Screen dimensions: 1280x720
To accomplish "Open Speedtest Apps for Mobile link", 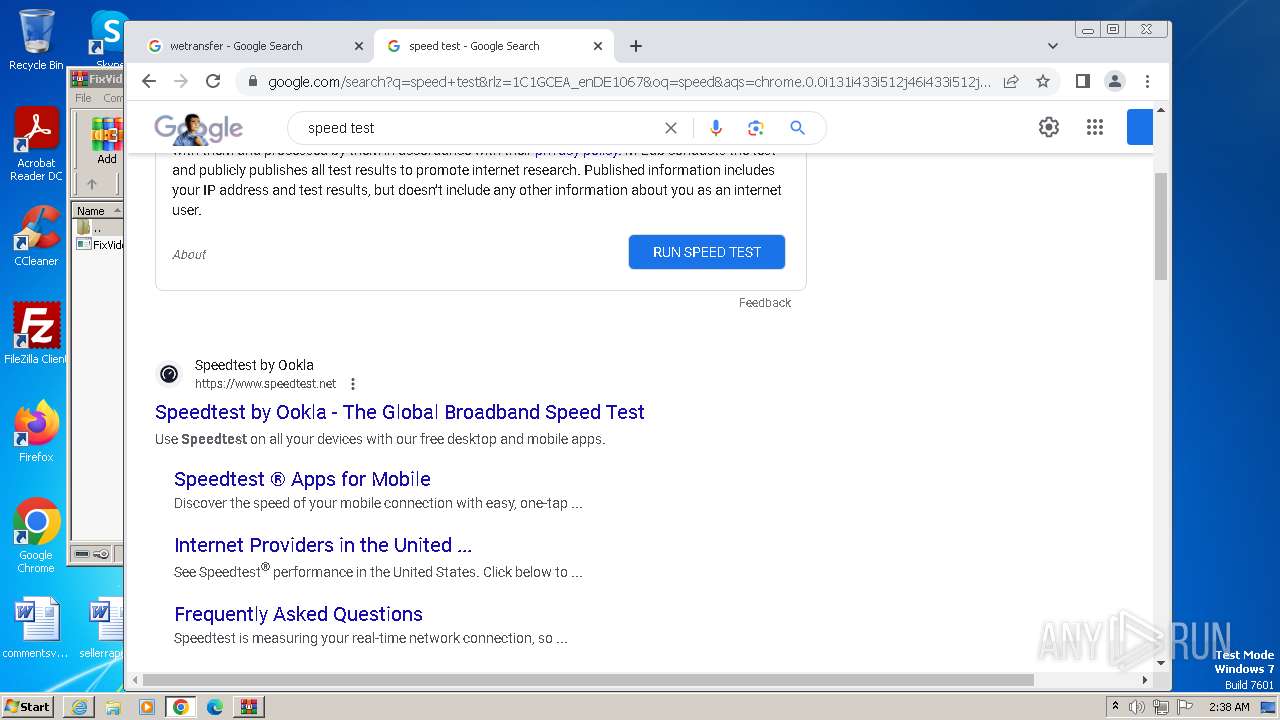I will click(302, 479).
